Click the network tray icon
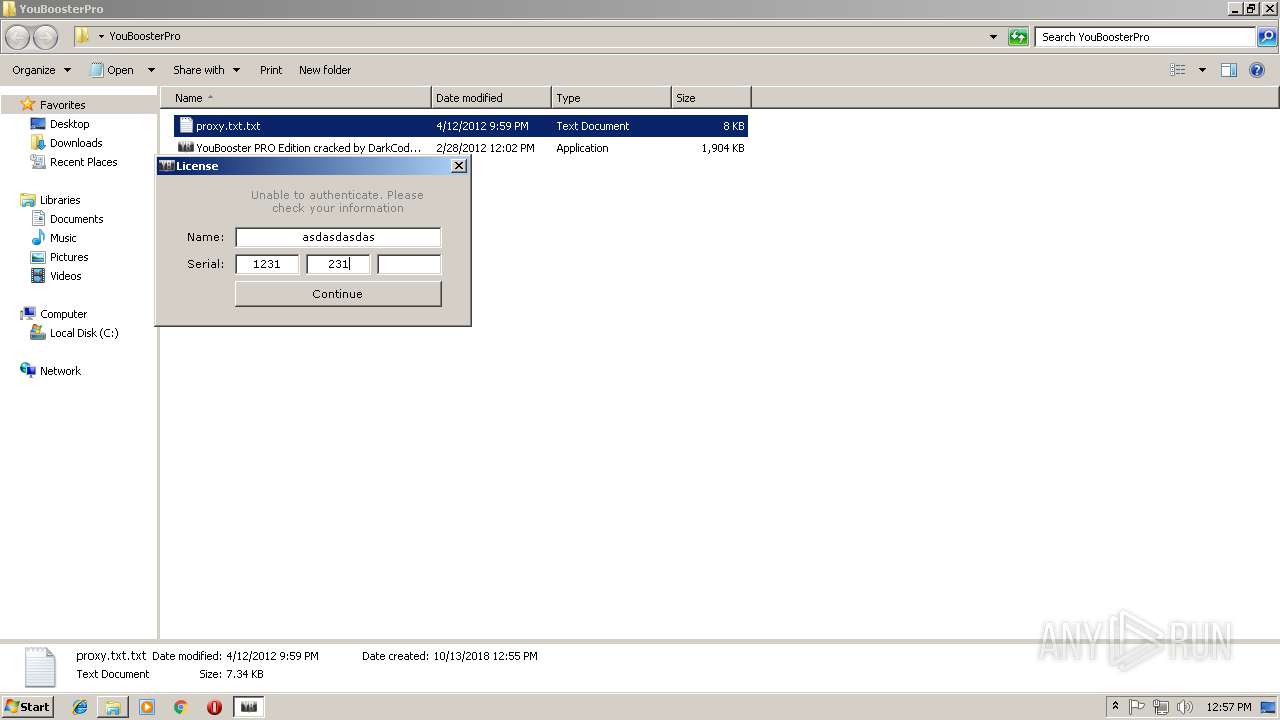The image size is (1280, 720). [x=1161, y=707]
